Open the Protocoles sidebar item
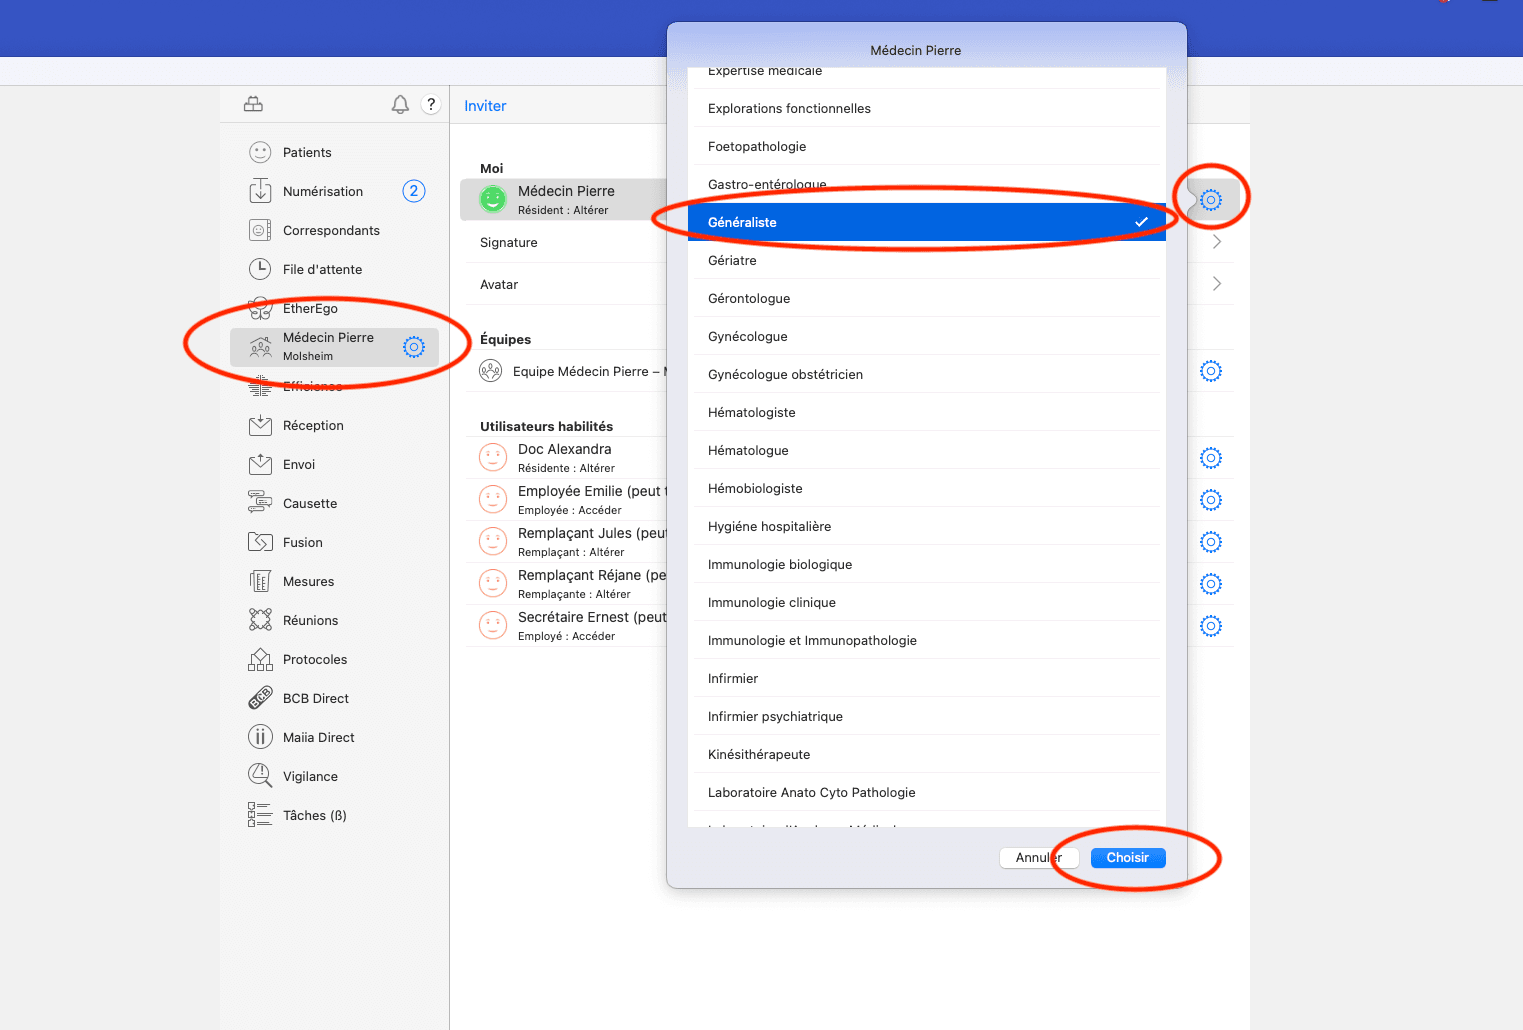The image size is (1523, 1030). [314, 659]
